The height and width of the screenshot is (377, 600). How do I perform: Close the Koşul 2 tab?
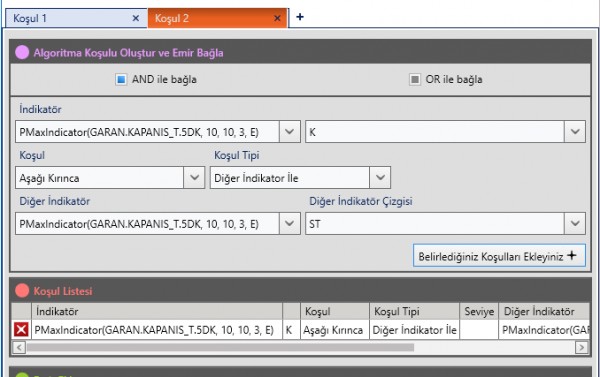click(277, 18)
